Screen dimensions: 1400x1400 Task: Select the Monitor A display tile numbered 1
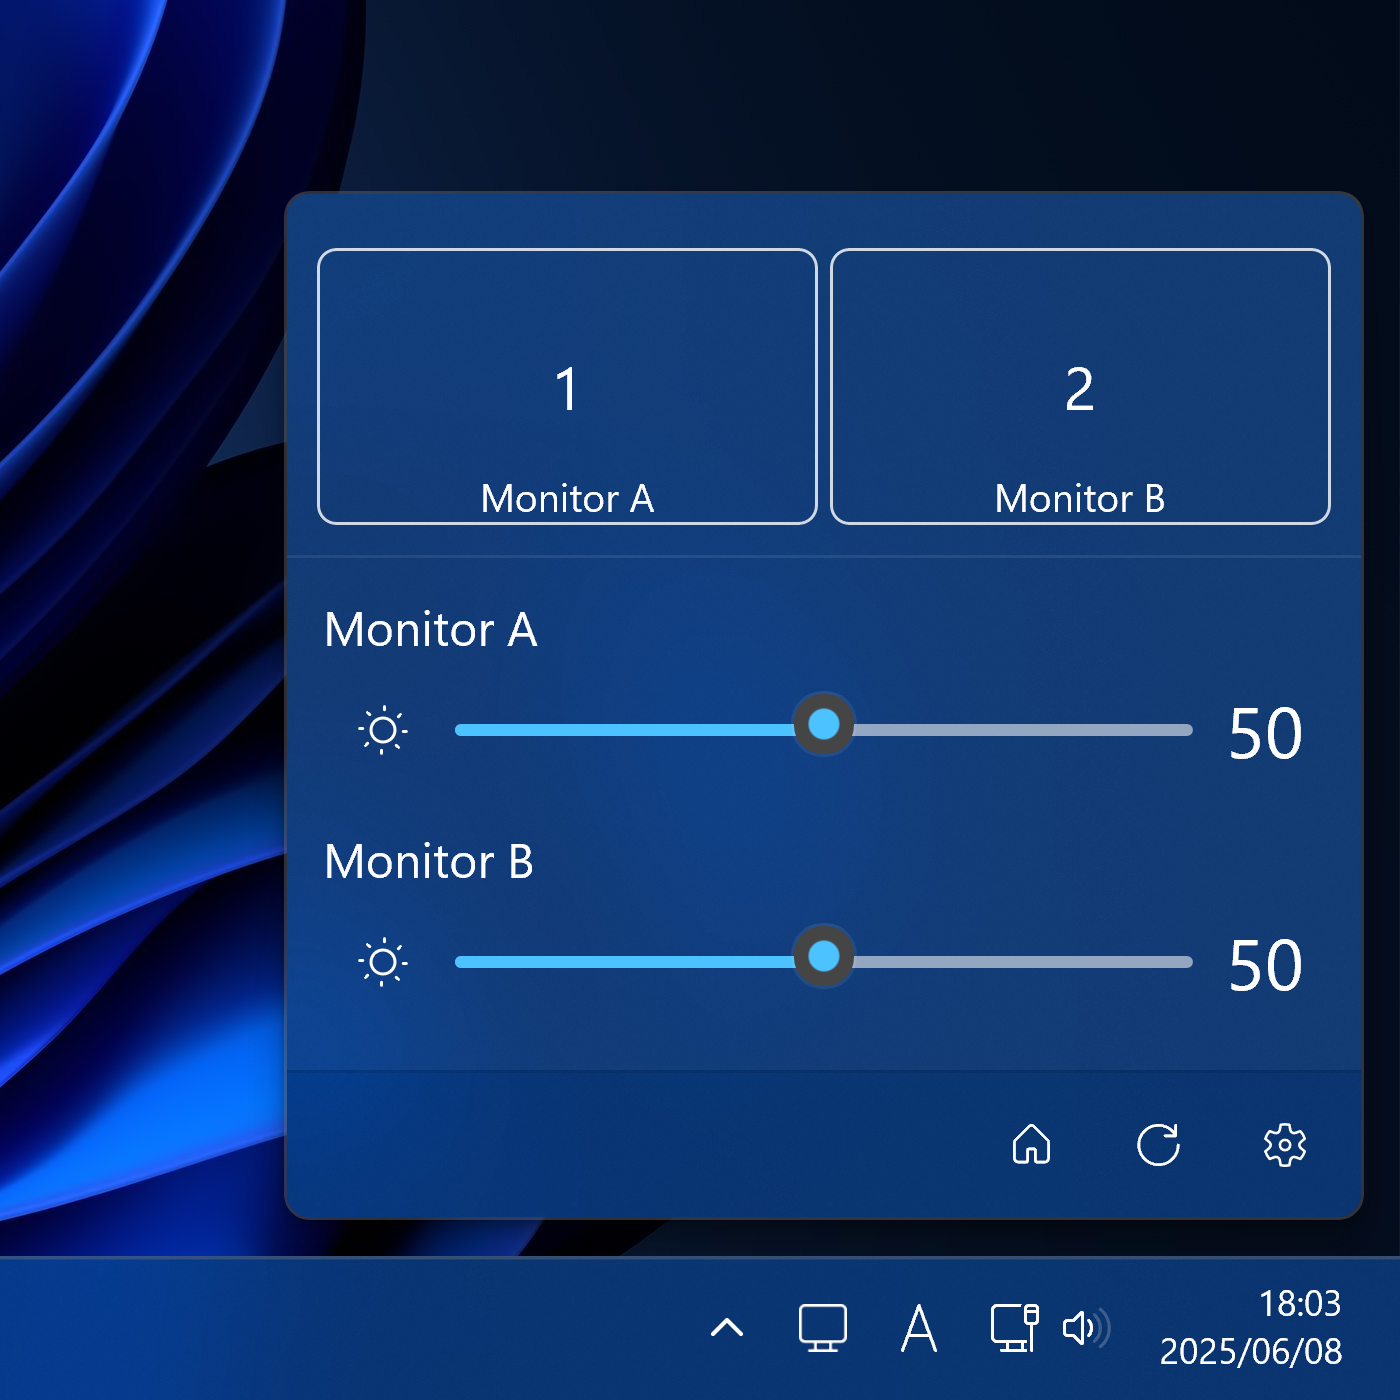coord(567,386)
